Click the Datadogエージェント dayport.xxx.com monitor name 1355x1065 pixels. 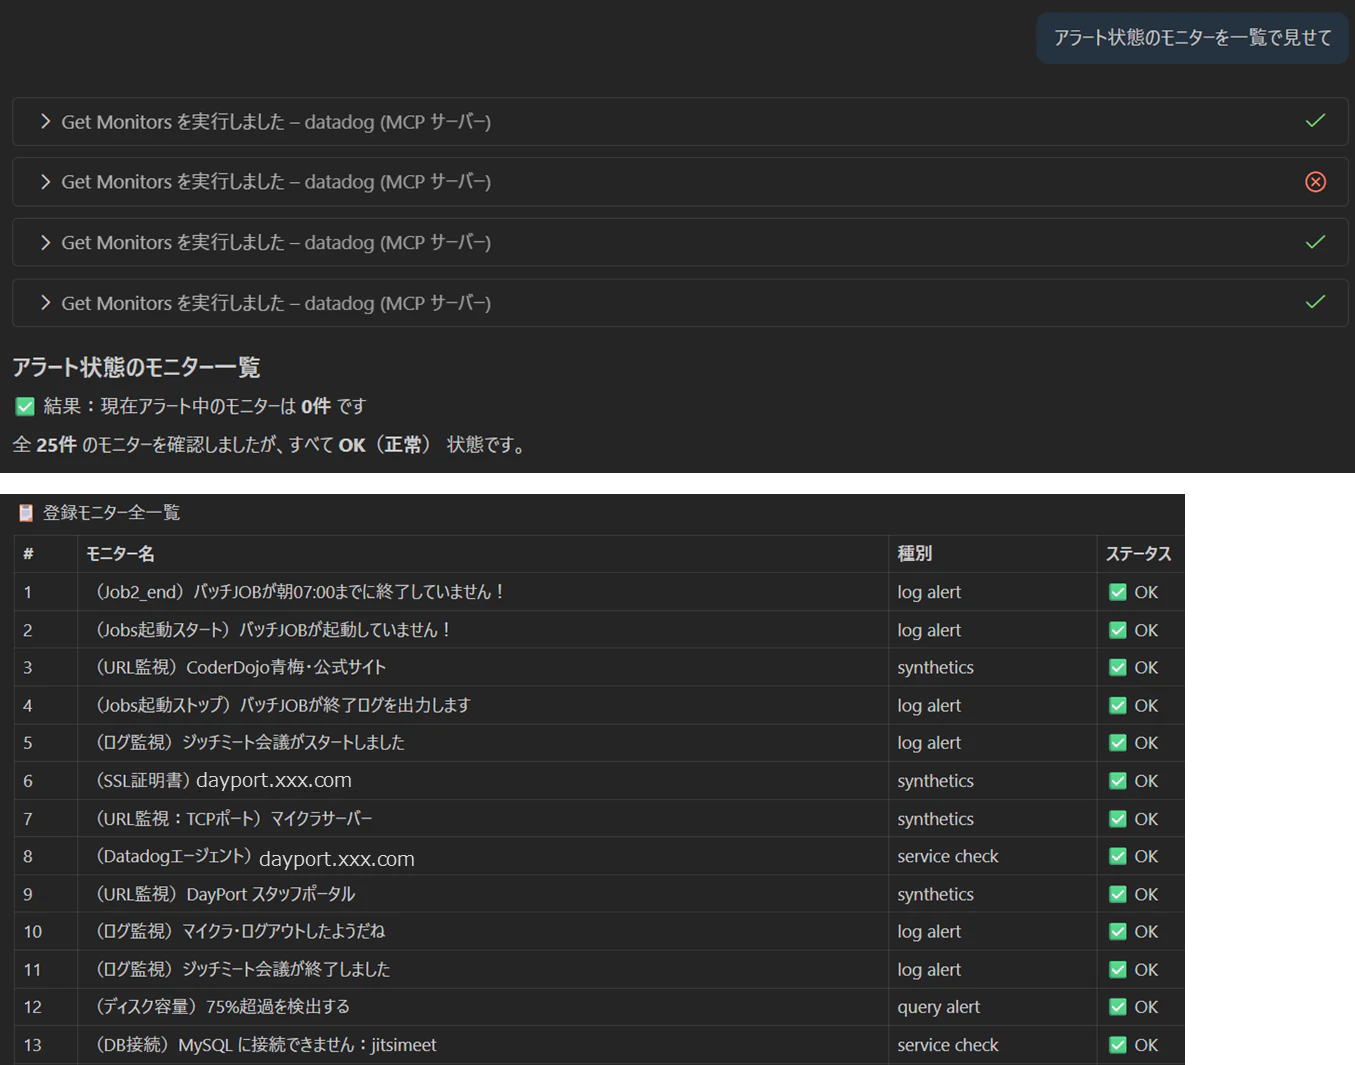click(x=255, y=857)
